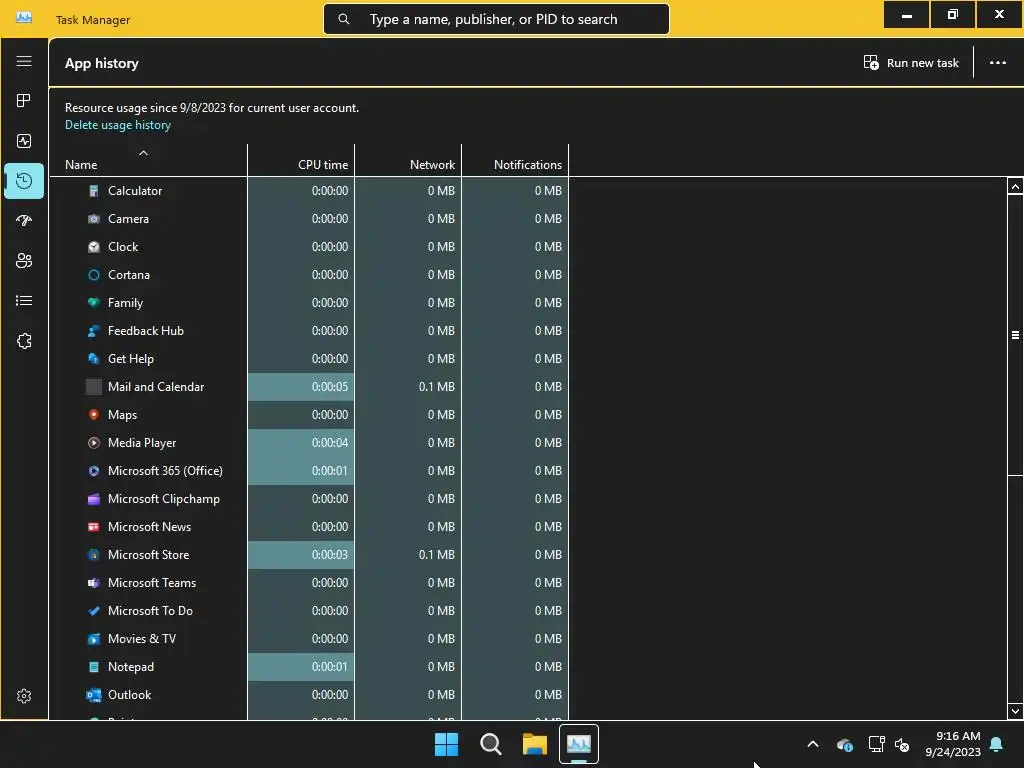This screenshot has width=1024, height=768.
Task: Sort by the Name column header
Action: click(x=148, y=161)
